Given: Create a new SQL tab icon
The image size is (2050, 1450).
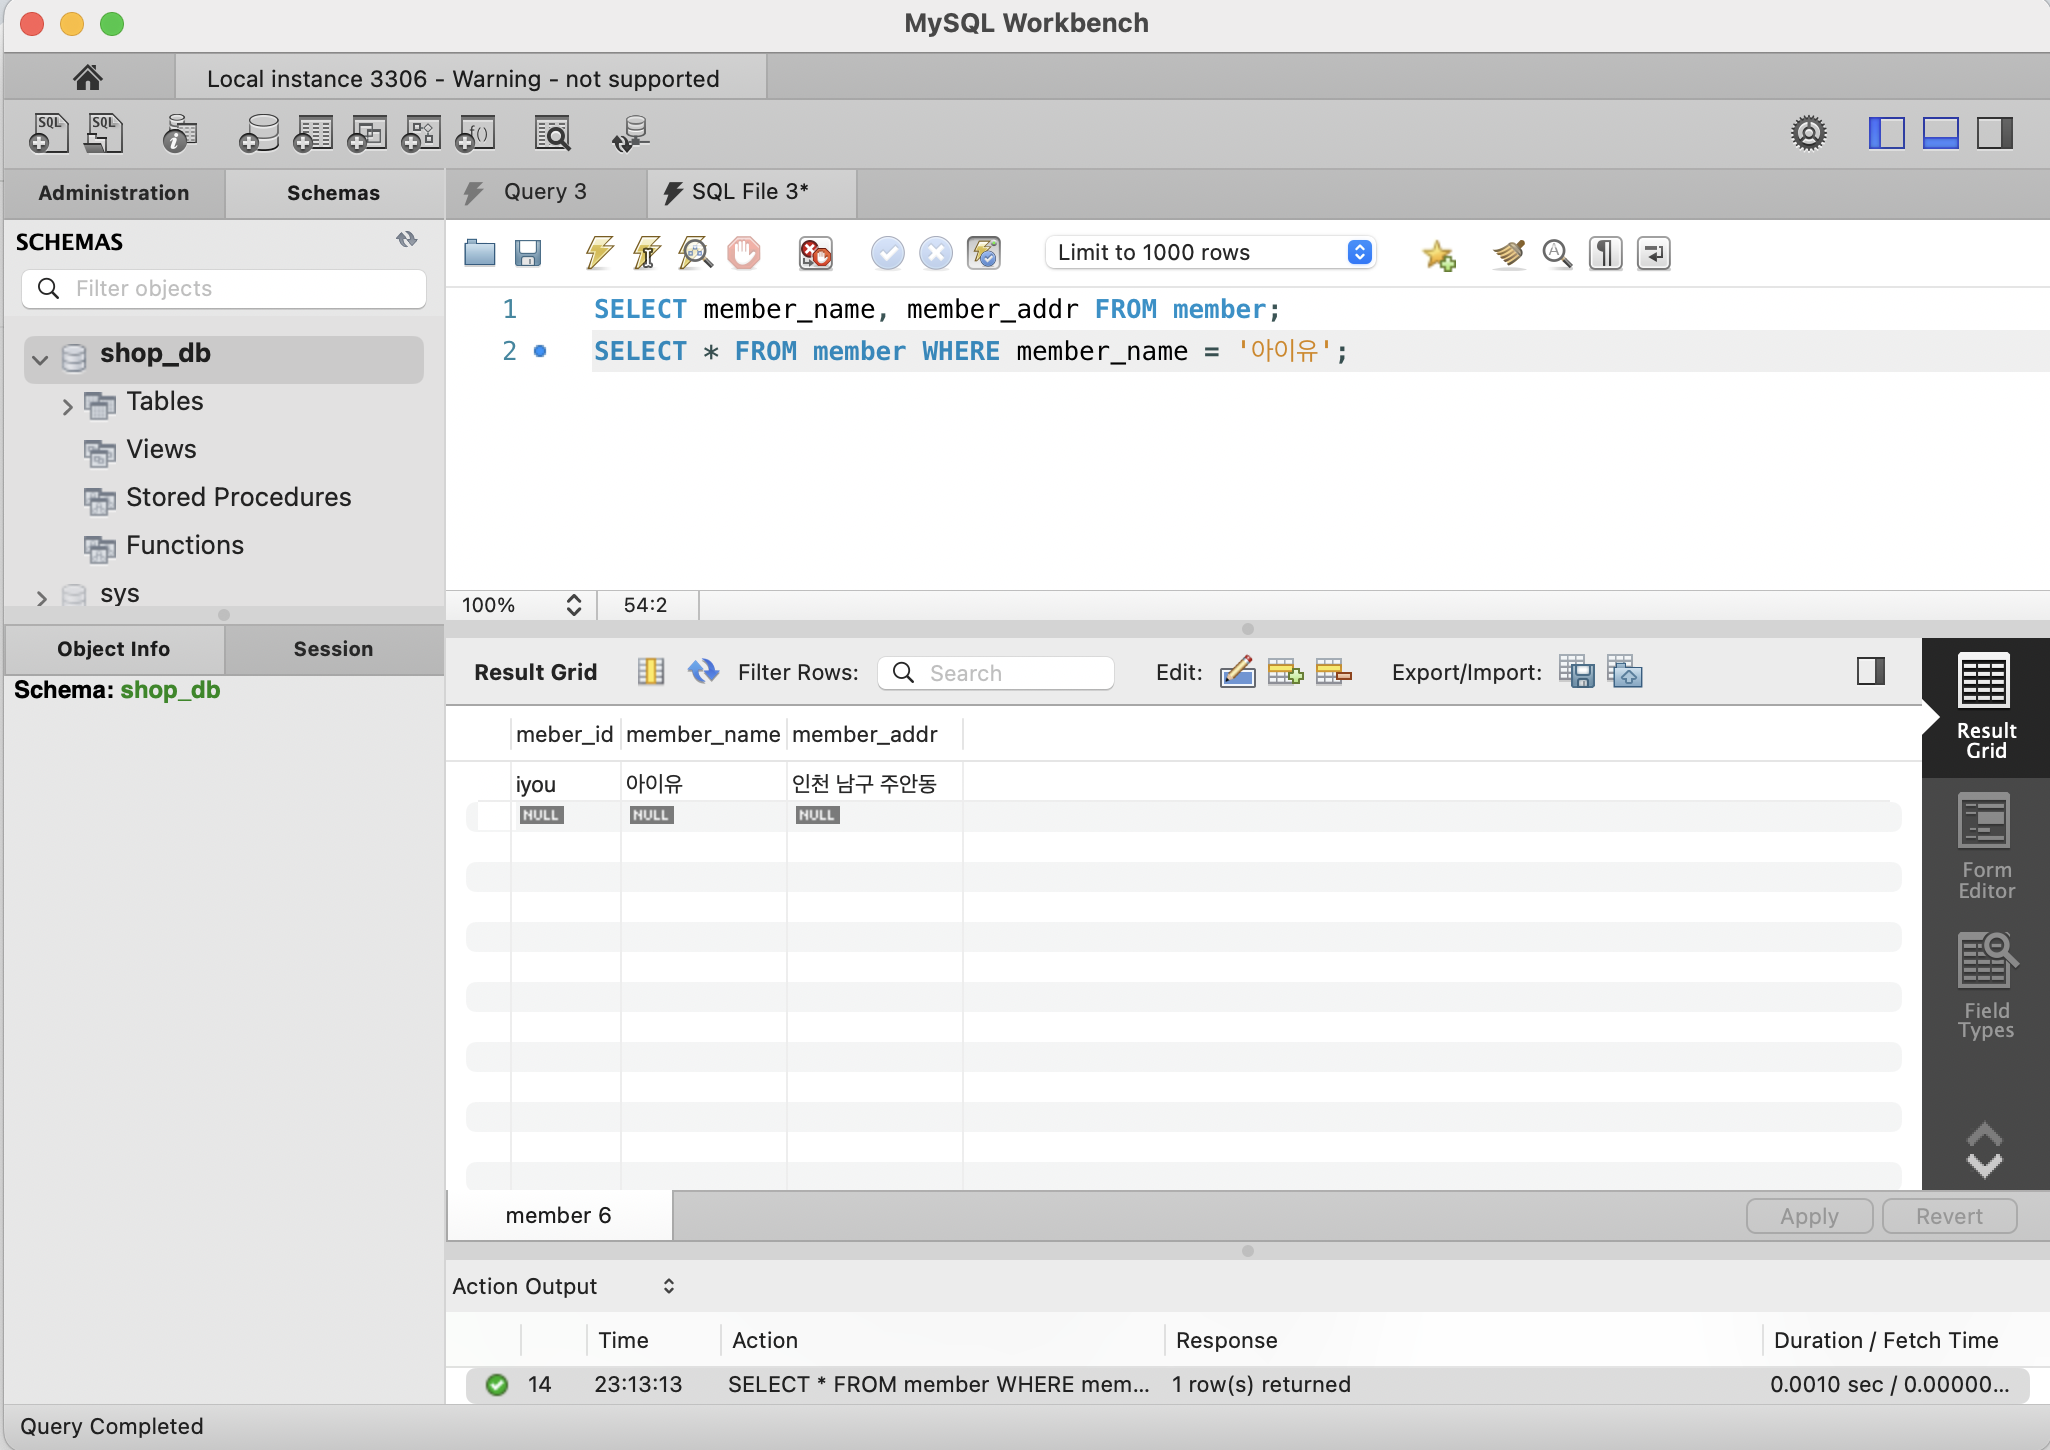Looking at the screenshot, I should [x=48, y=133].
